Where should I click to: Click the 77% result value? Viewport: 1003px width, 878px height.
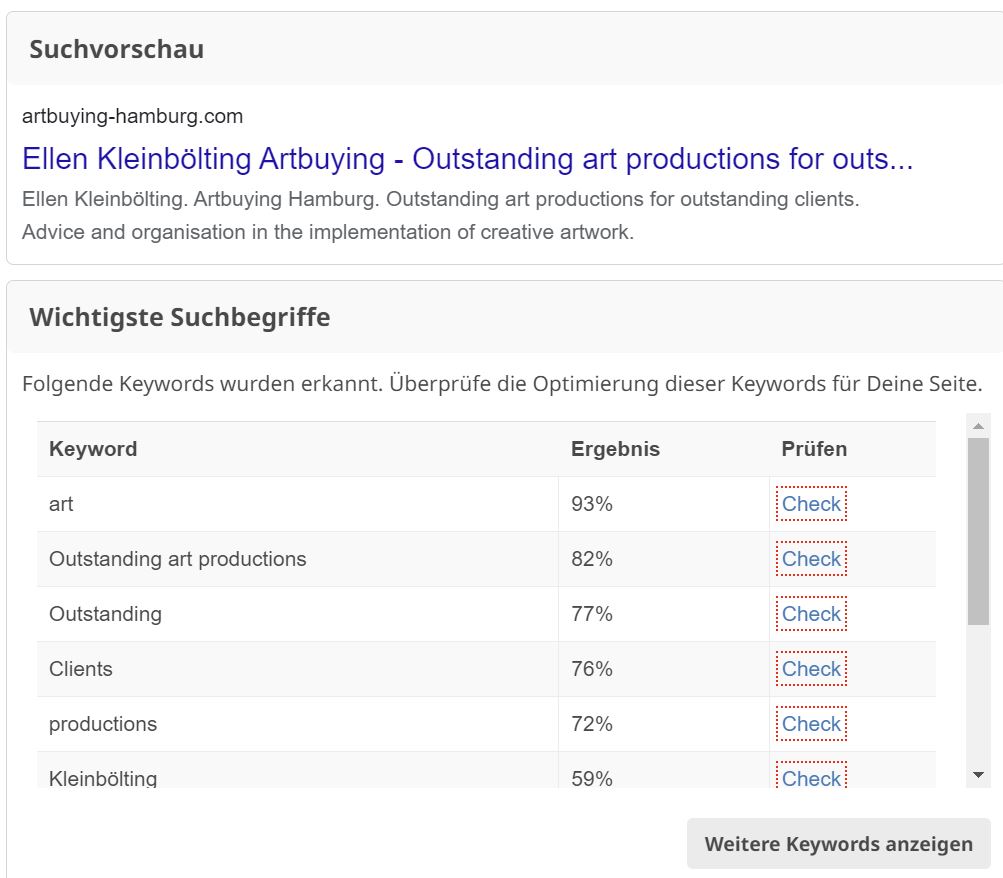592,614
